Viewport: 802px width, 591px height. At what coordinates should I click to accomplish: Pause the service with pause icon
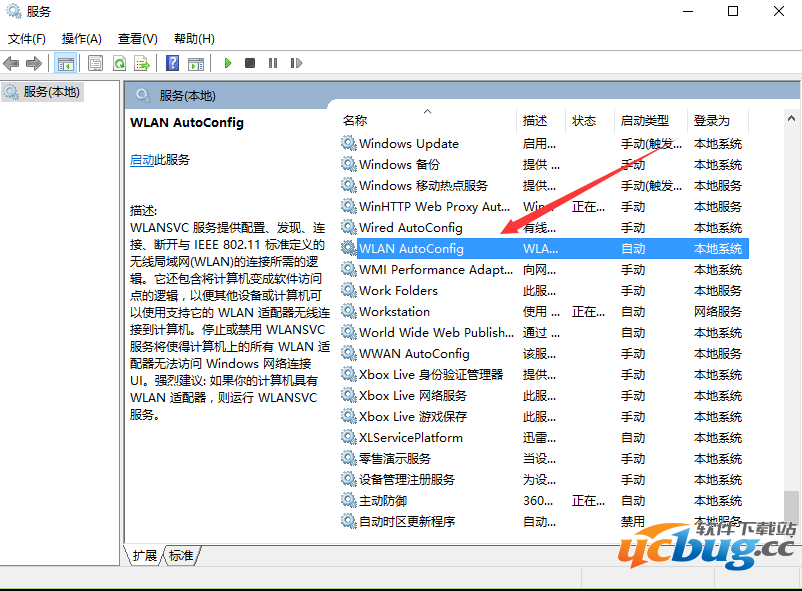[x=273, y=63]
